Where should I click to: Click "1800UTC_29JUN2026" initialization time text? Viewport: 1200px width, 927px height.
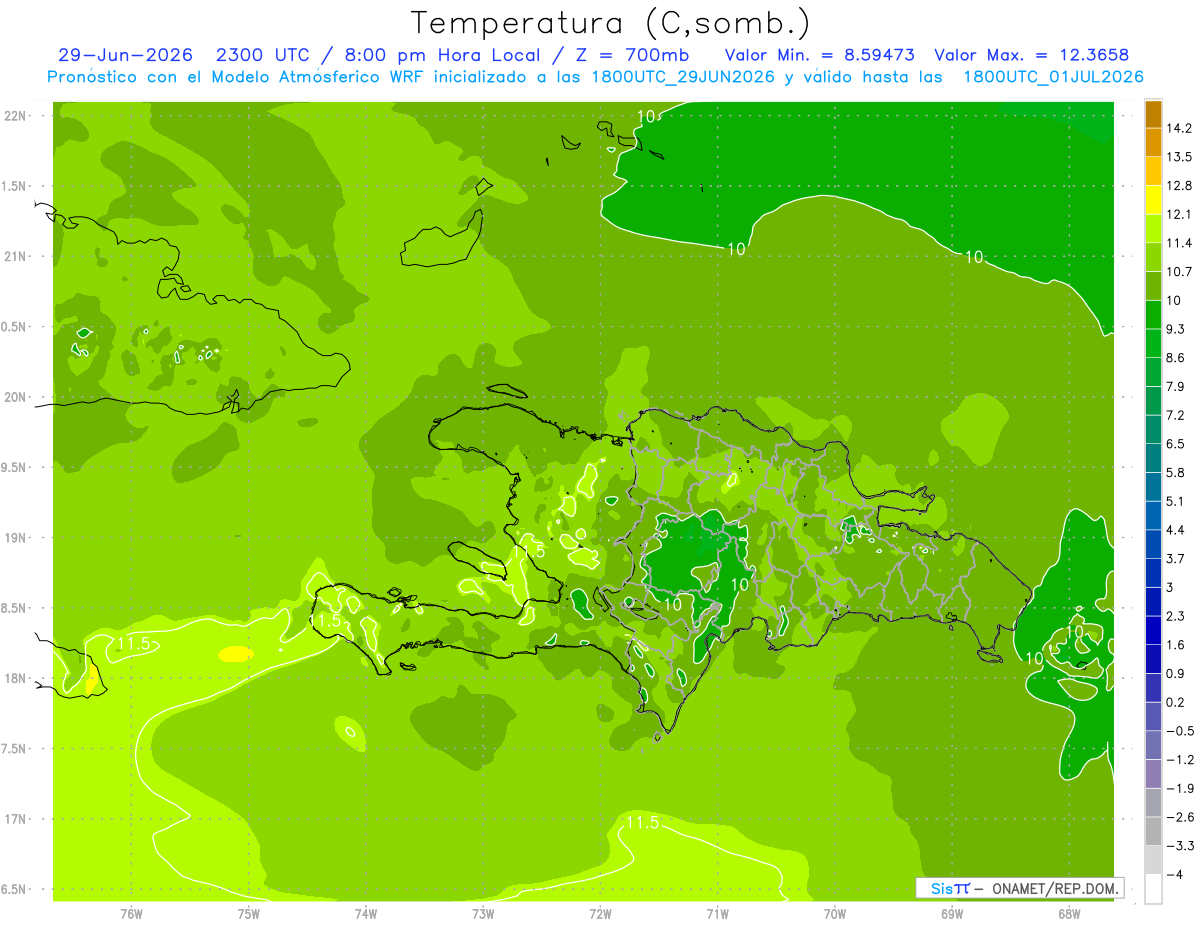pos(681,77)
